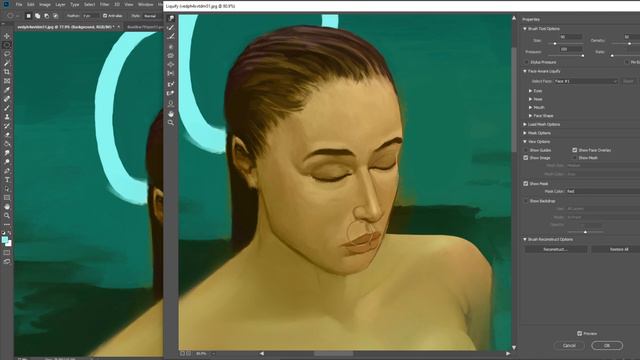Select the Eyedropper tool in Photoshop toolbar
This screenshot has width=640, height=360.
point(7,90)
